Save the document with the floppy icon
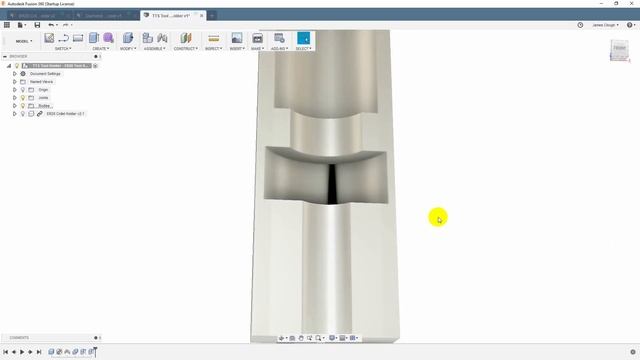The width and height of the screenshot is (640, 360). click(x=37, y=25)
